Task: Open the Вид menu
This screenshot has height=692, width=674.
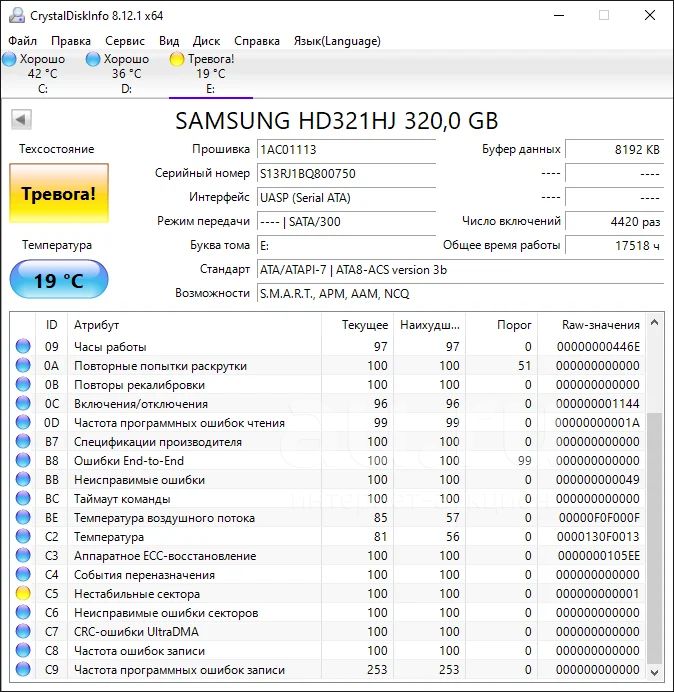Action: point(169,41)
